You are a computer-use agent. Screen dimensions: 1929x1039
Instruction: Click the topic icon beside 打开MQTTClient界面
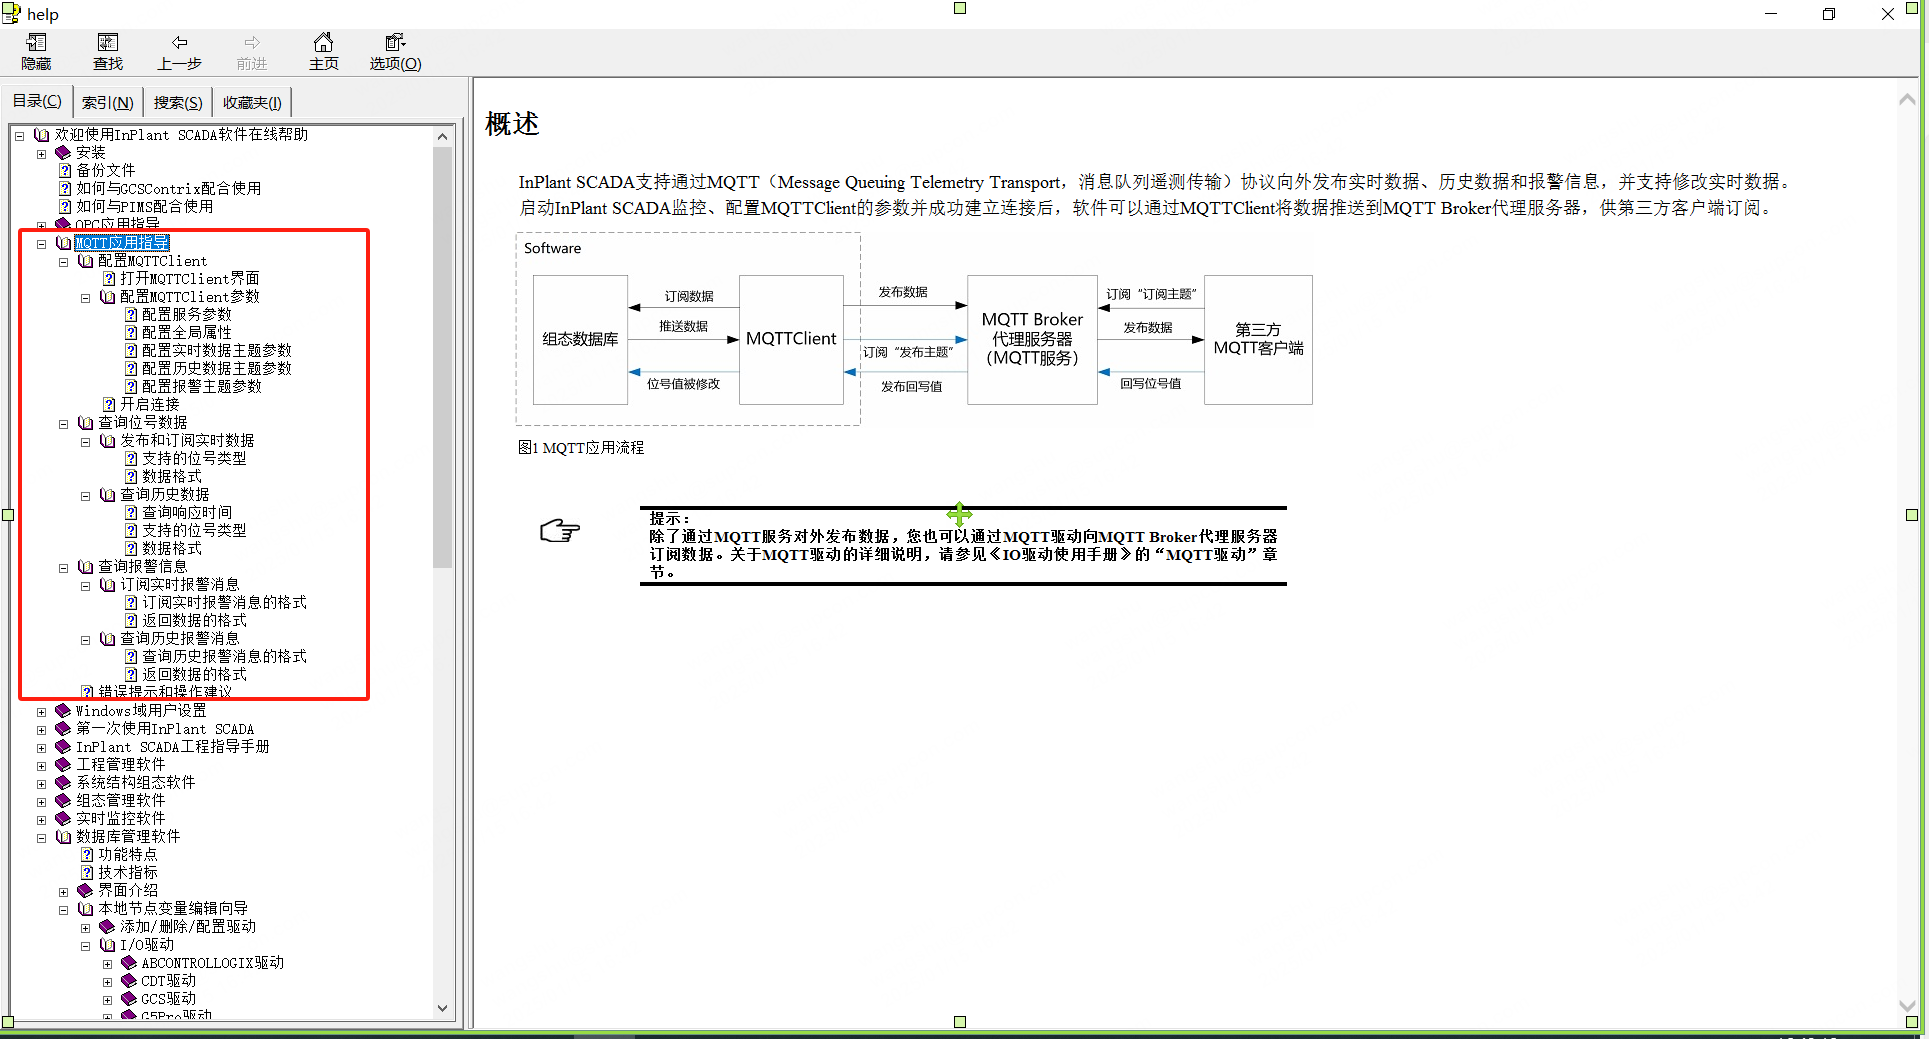pos(109,279)
